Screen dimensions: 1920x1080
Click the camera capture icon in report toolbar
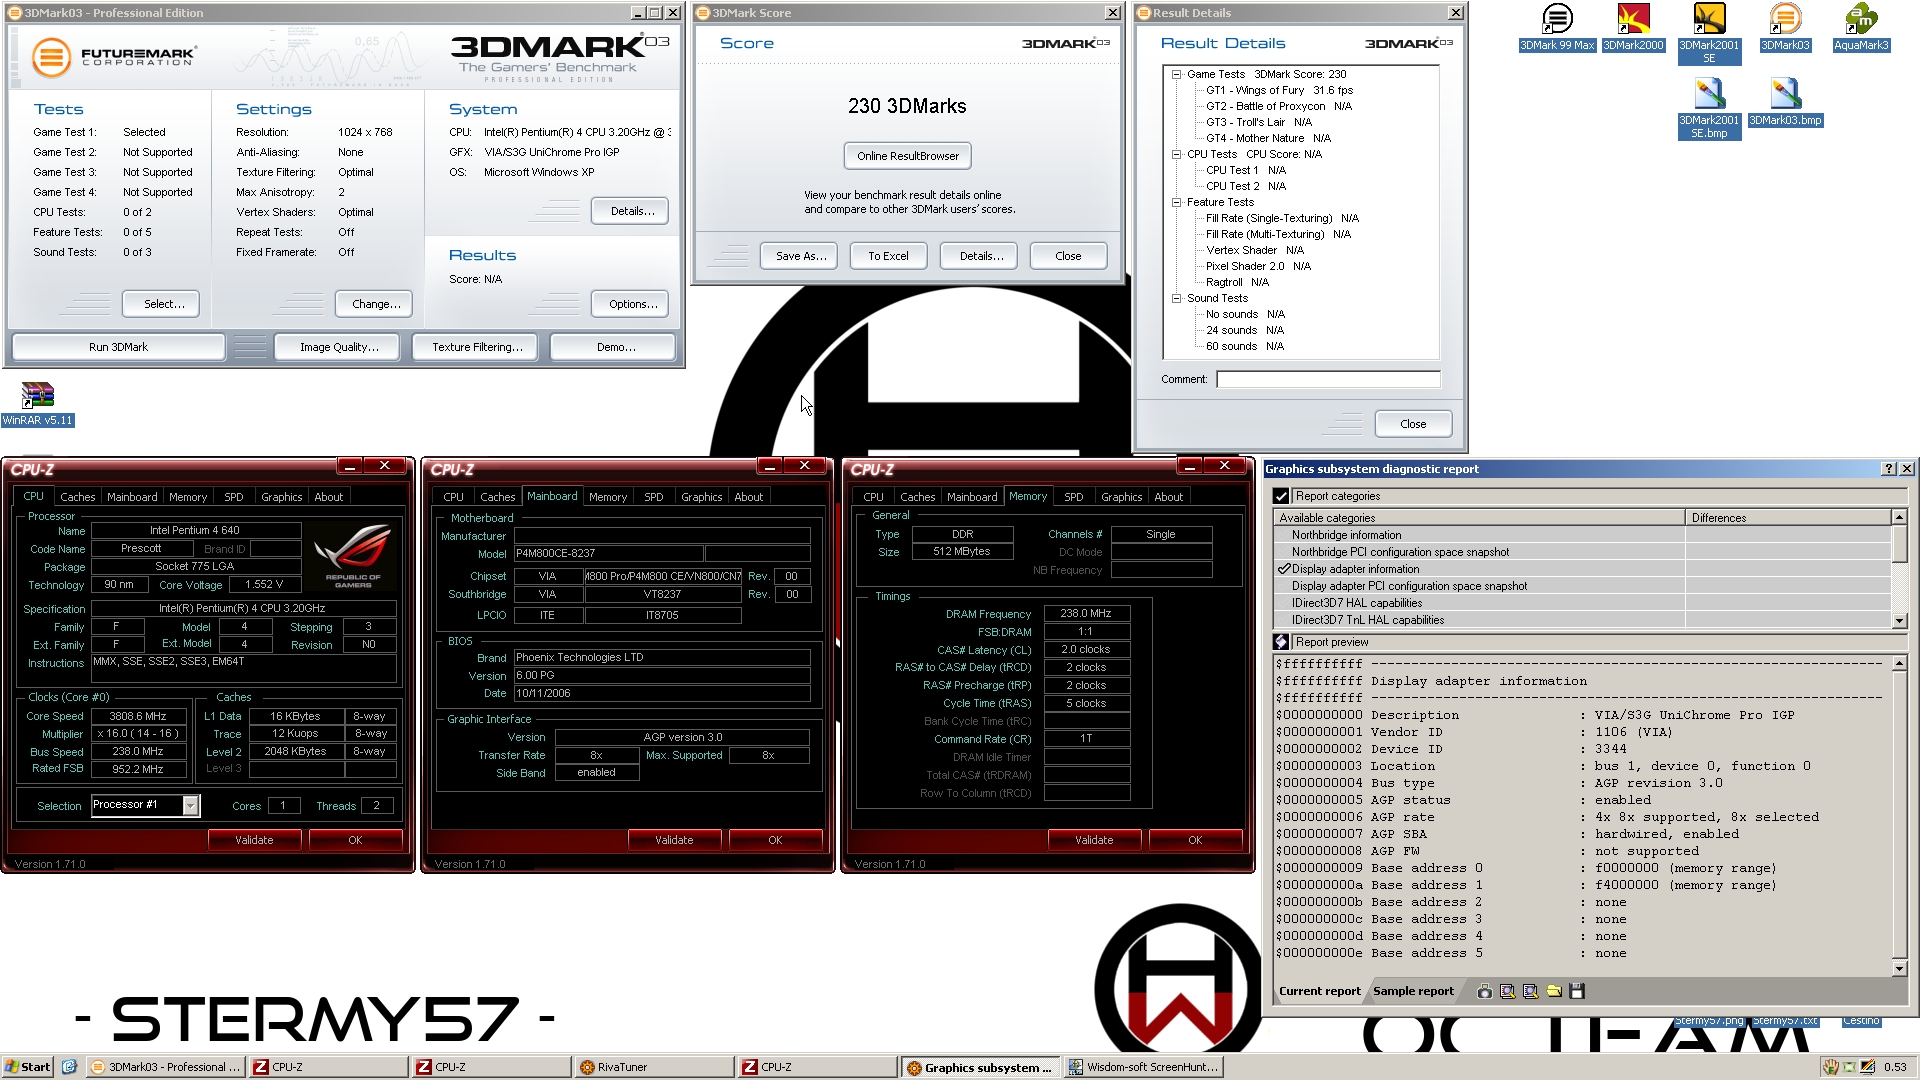pyautogui.click(x=1484, y=991)
